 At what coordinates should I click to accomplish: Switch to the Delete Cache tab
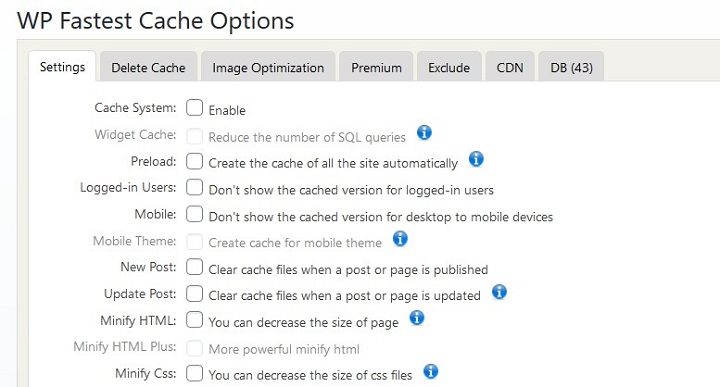tap(148, 67)
